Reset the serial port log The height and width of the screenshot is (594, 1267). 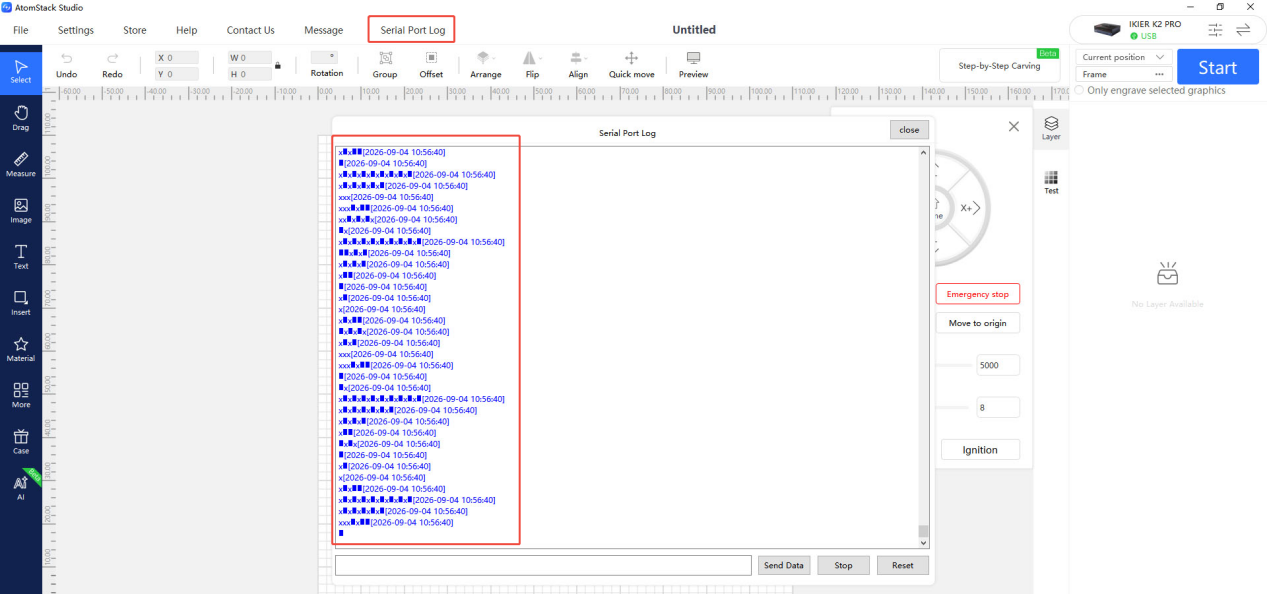click(x=903, y=565)
